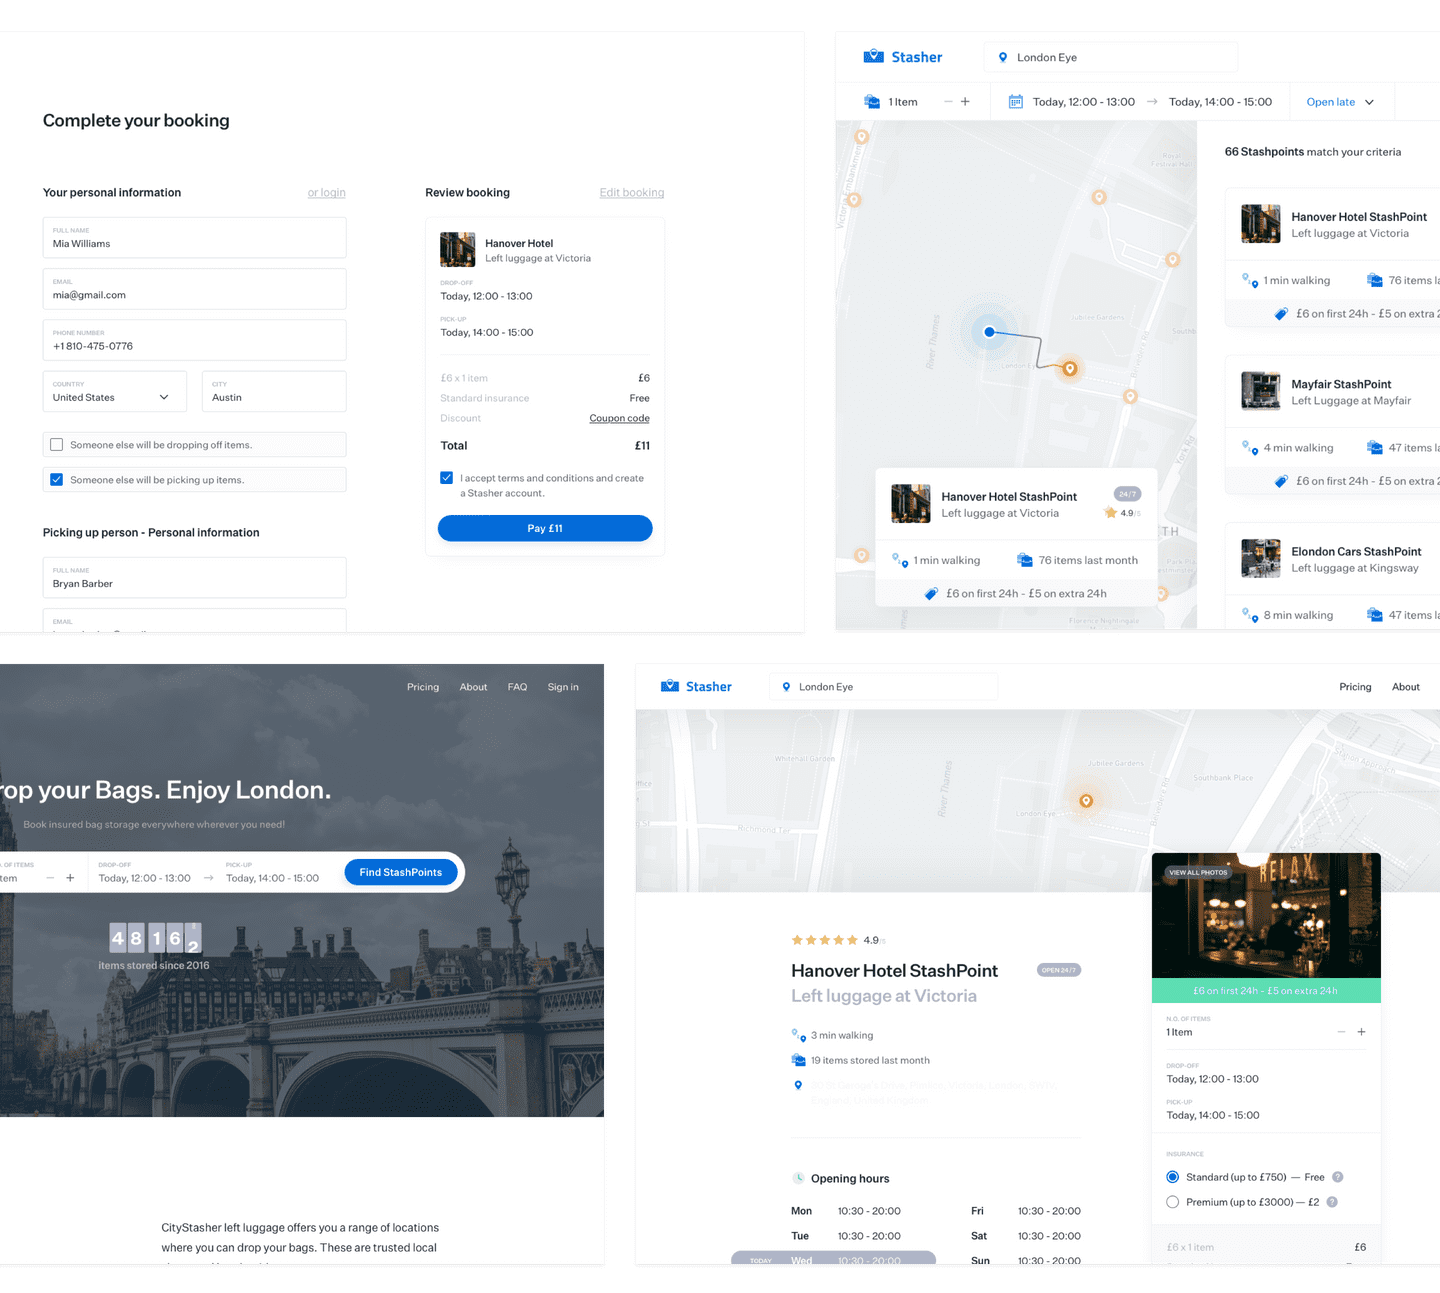
Task: Click walking icon beside 3 min walking
Action: coord(798,1035)
